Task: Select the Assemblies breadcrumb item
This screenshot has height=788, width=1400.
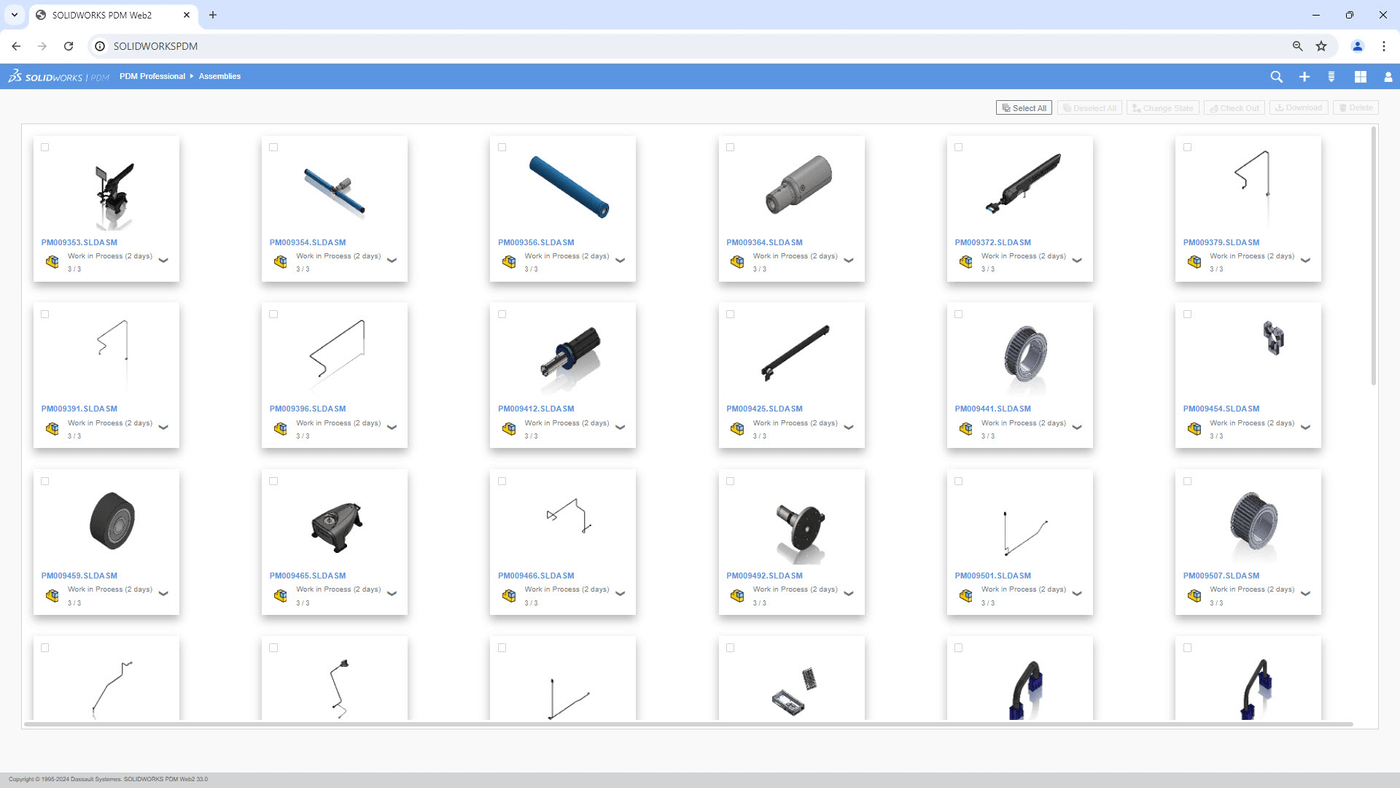Action: [219, 76]
